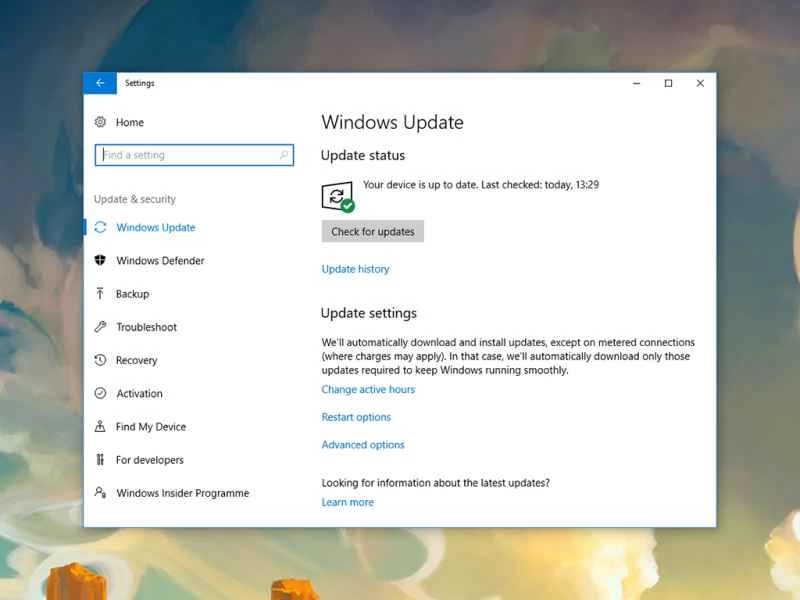This screenshot has width=800, height=600.
Task: Open Recovery using its clock icon
Action: pos(100,360)
